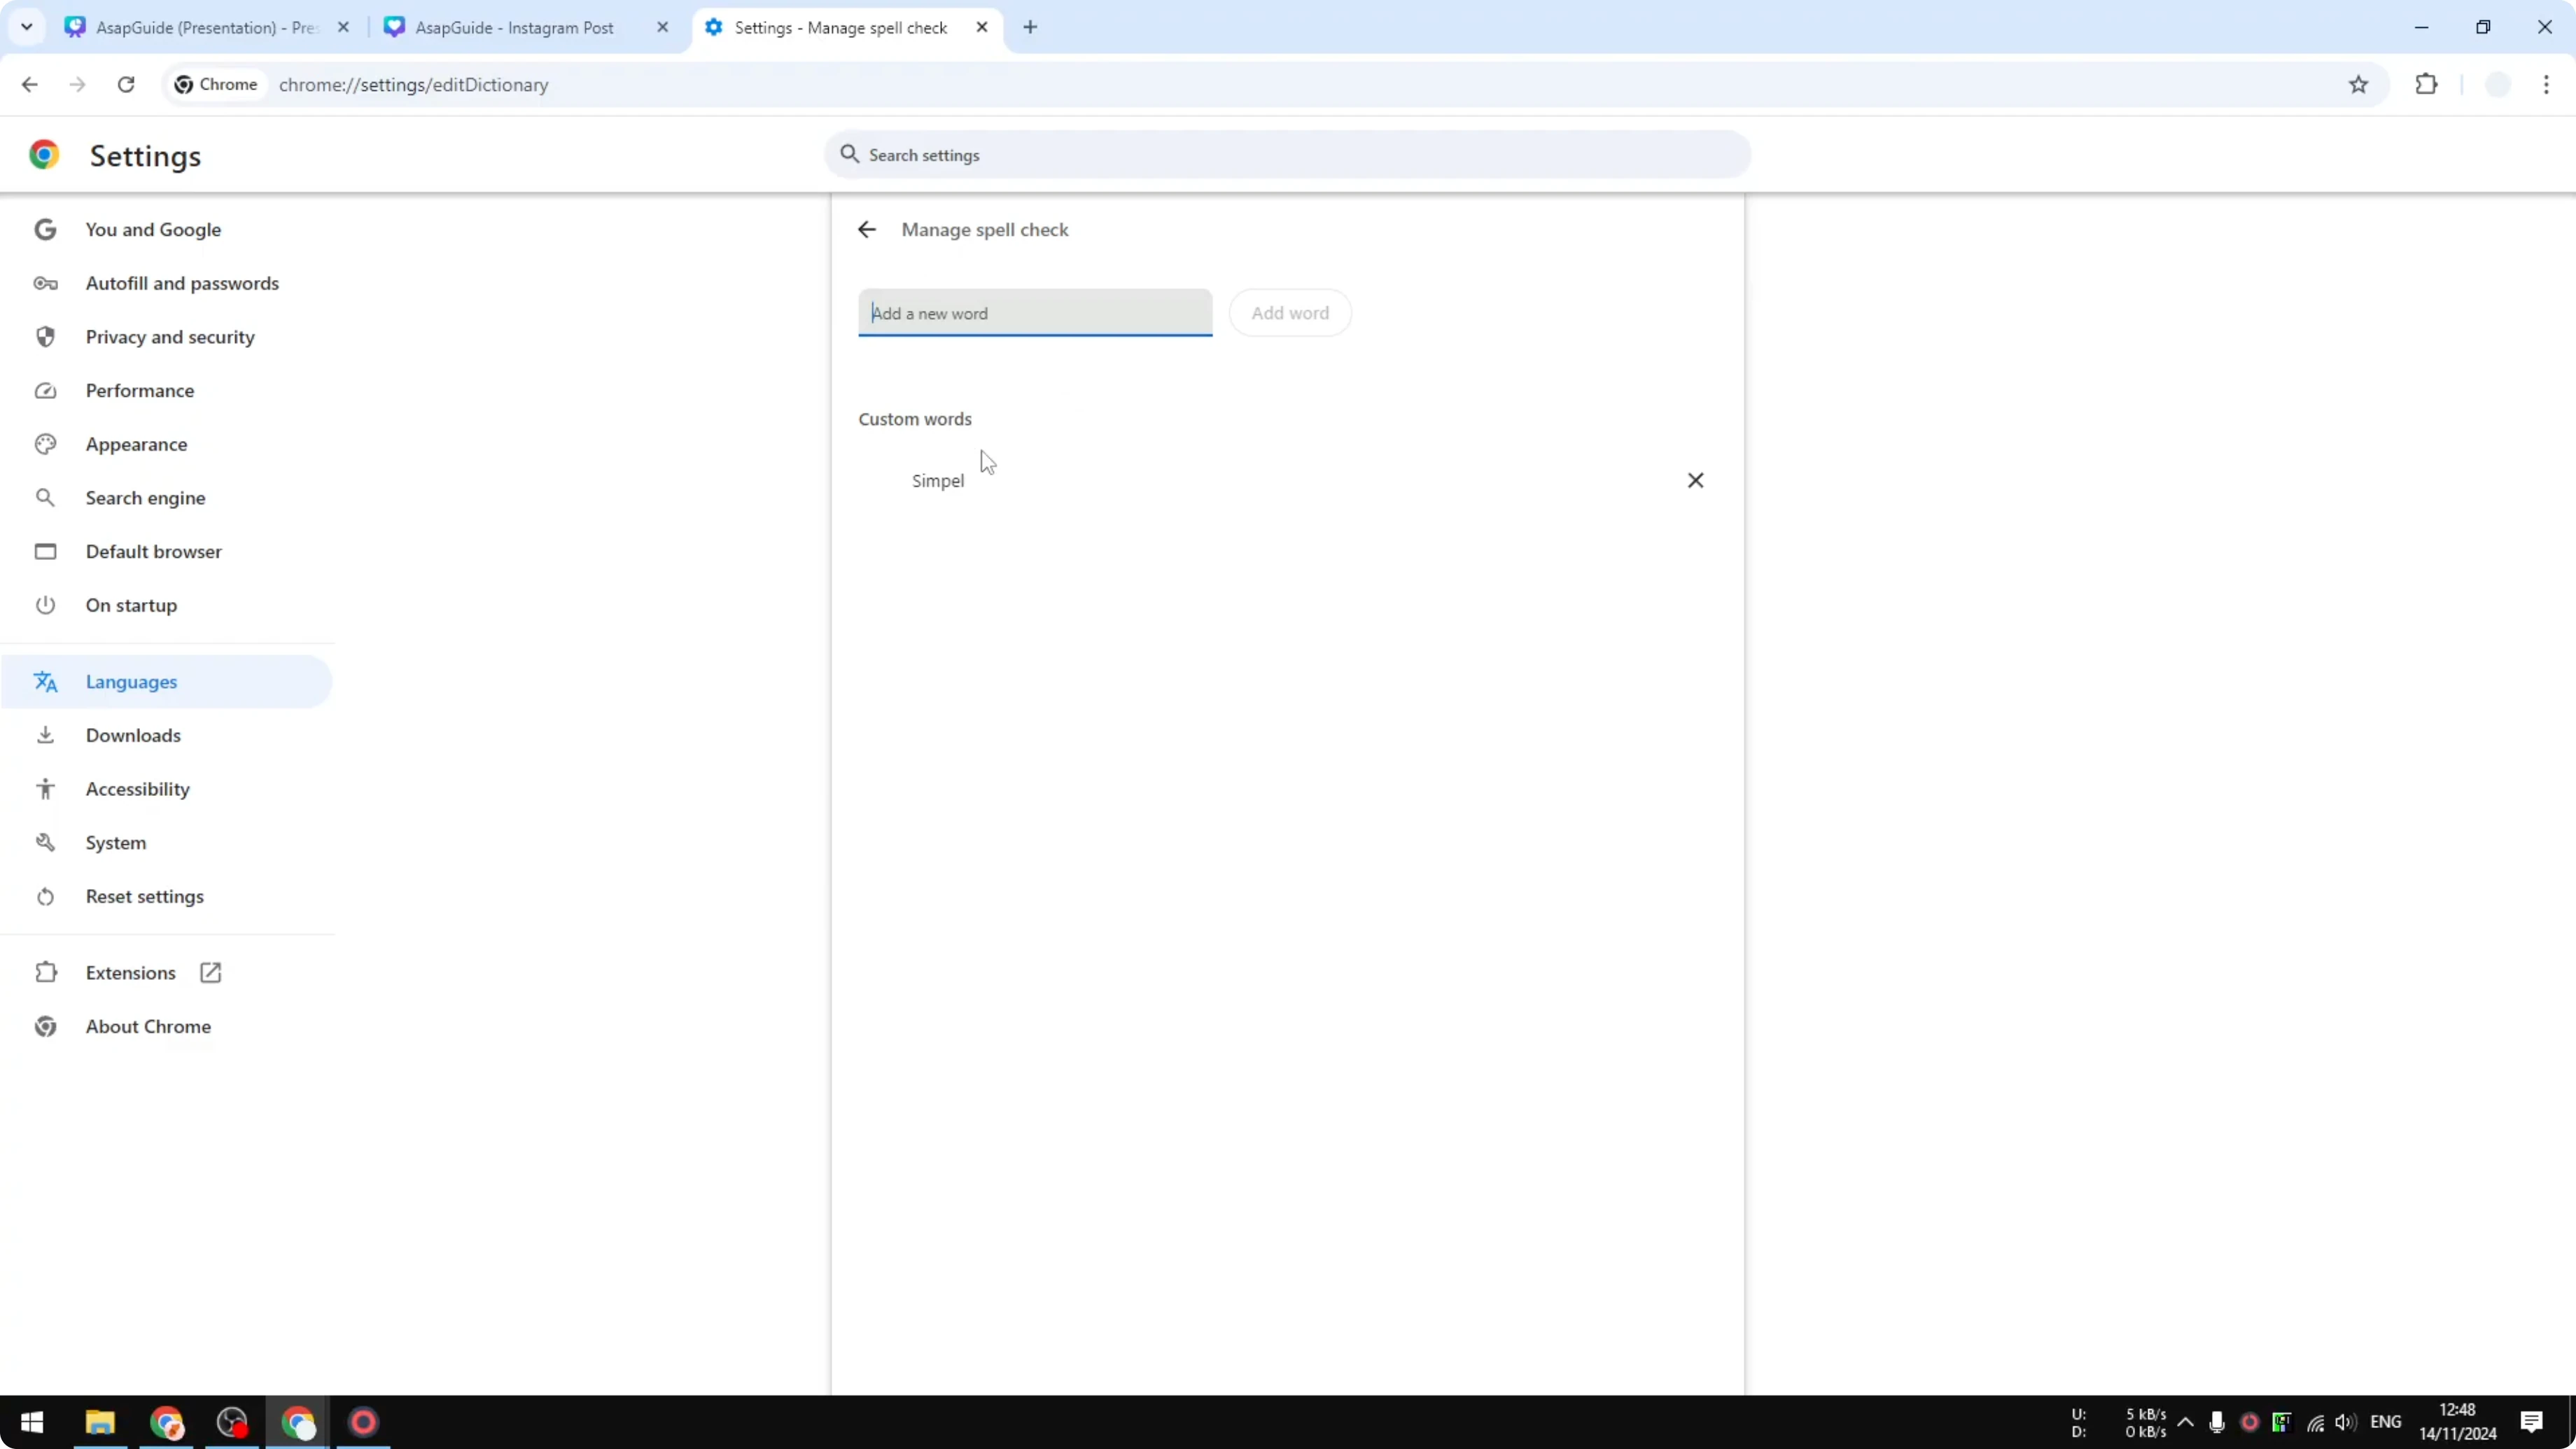The height and width of the screenshot is (1449, 2576).
Task: Click the On startup power icon
Action: [x=46, y=605]
